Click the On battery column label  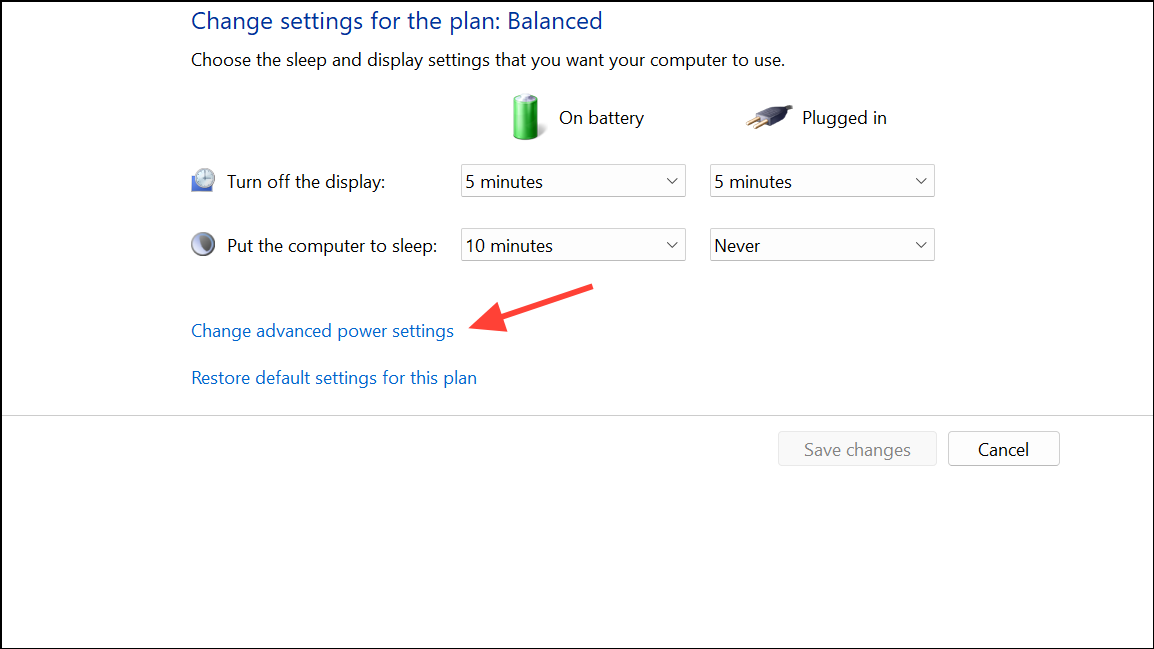pos(601,117)
